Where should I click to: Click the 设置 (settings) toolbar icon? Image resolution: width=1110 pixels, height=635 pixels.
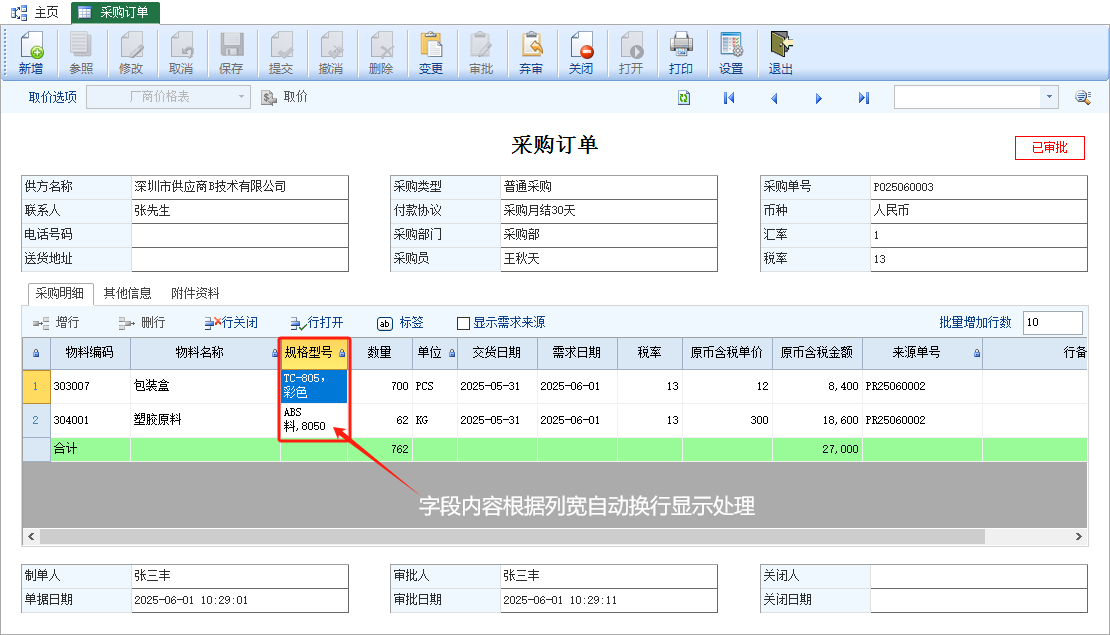click(x=731, y=53)
